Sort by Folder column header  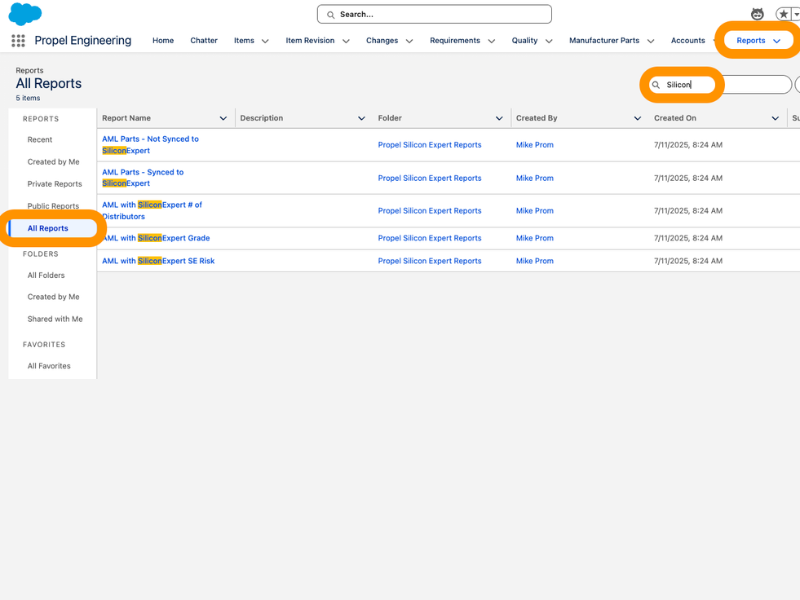390,118
